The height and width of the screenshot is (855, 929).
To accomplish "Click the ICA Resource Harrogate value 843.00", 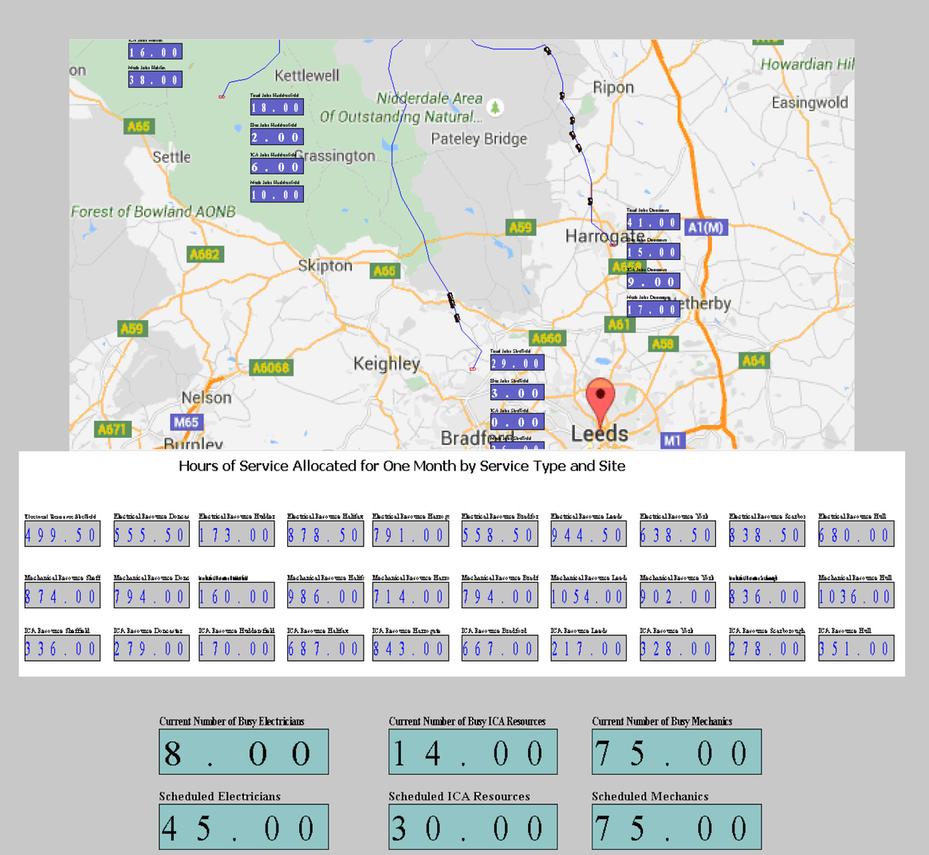I will coord(411,648).
